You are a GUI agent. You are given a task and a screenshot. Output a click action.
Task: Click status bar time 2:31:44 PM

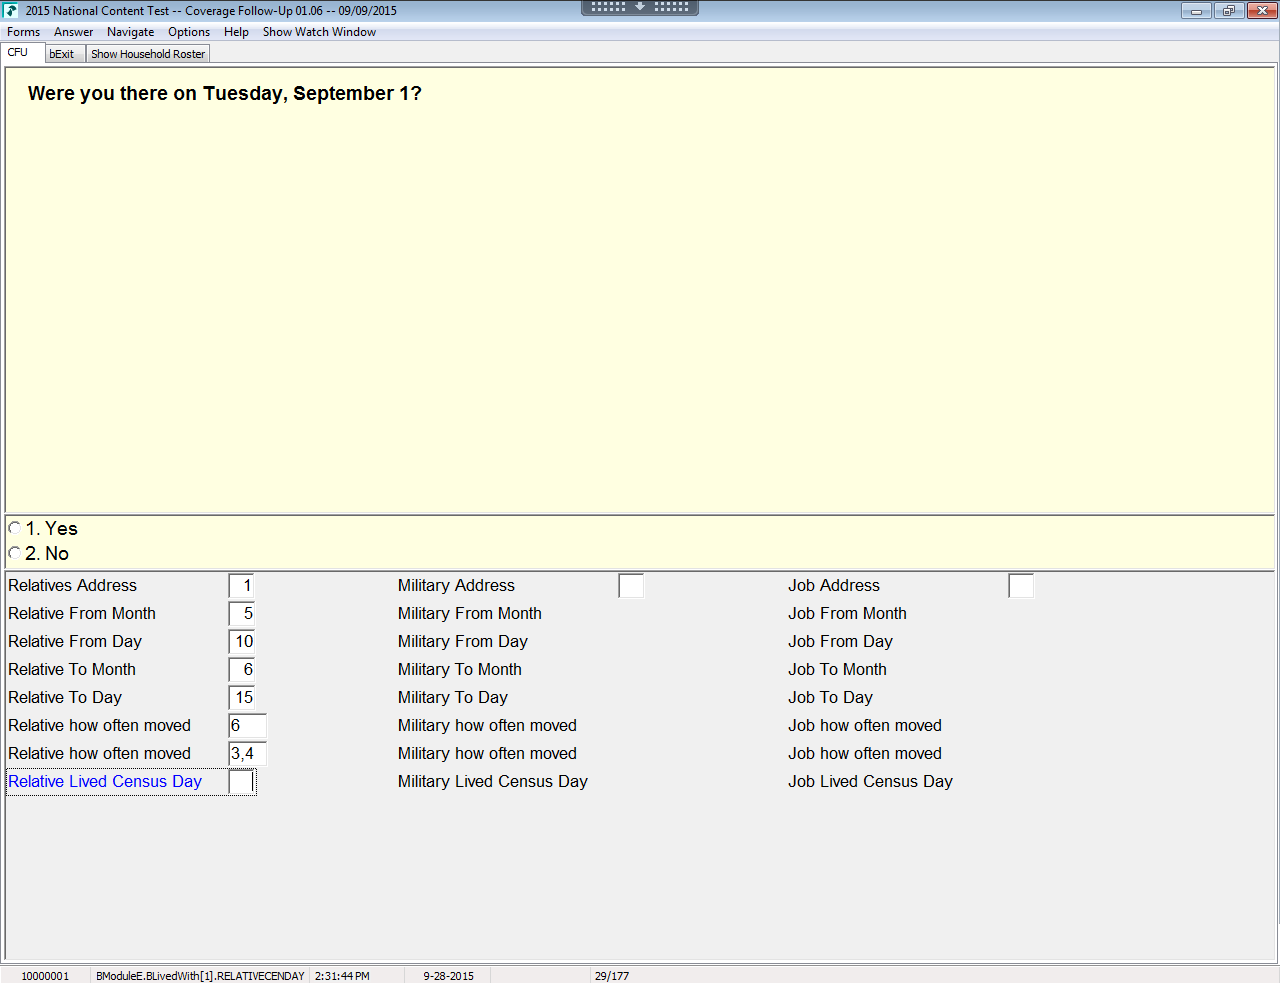[x=342, y=976]
